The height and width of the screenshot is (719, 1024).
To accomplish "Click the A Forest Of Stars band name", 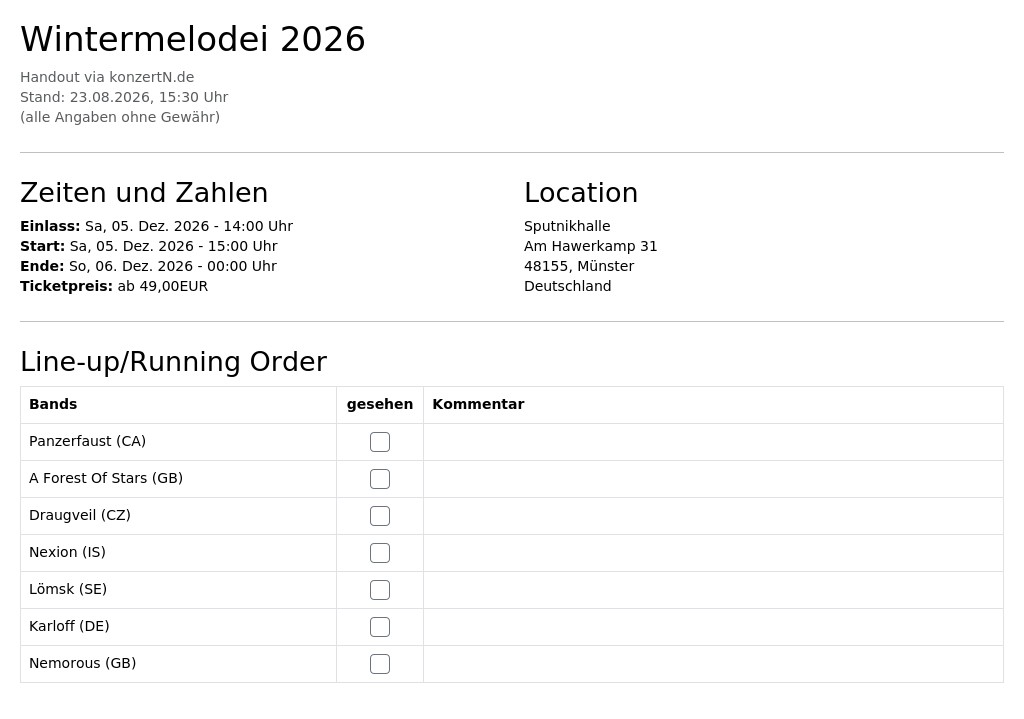I will click(x=106, y=478).
